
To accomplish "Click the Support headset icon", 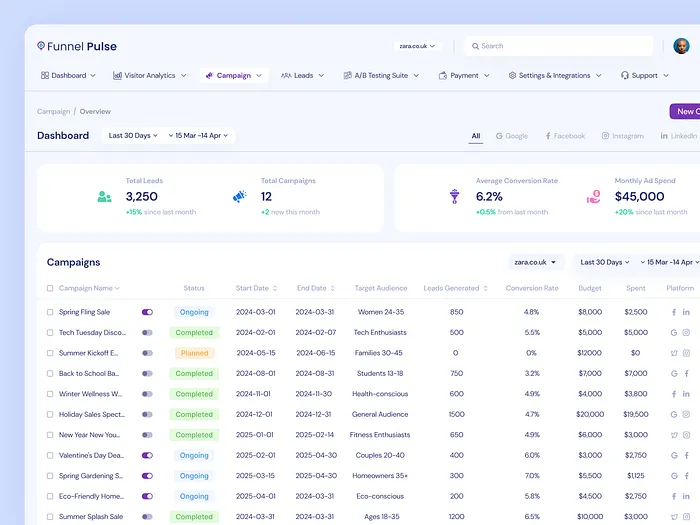I will pyautogui.click(x=625, y=75).
